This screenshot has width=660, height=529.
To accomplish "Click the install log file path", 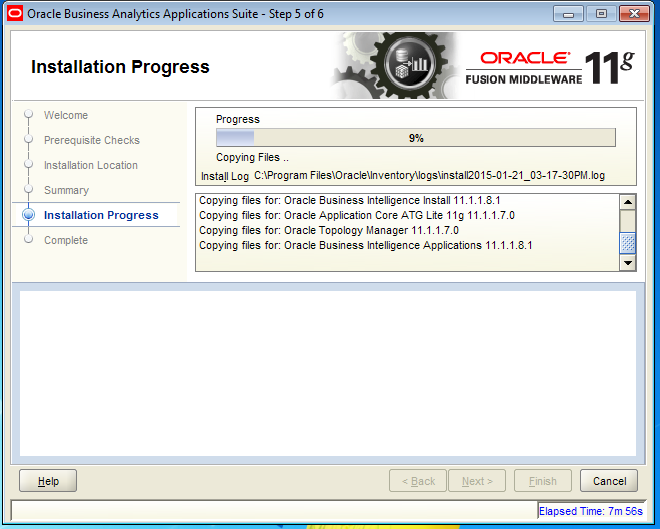I will (429, 175).
